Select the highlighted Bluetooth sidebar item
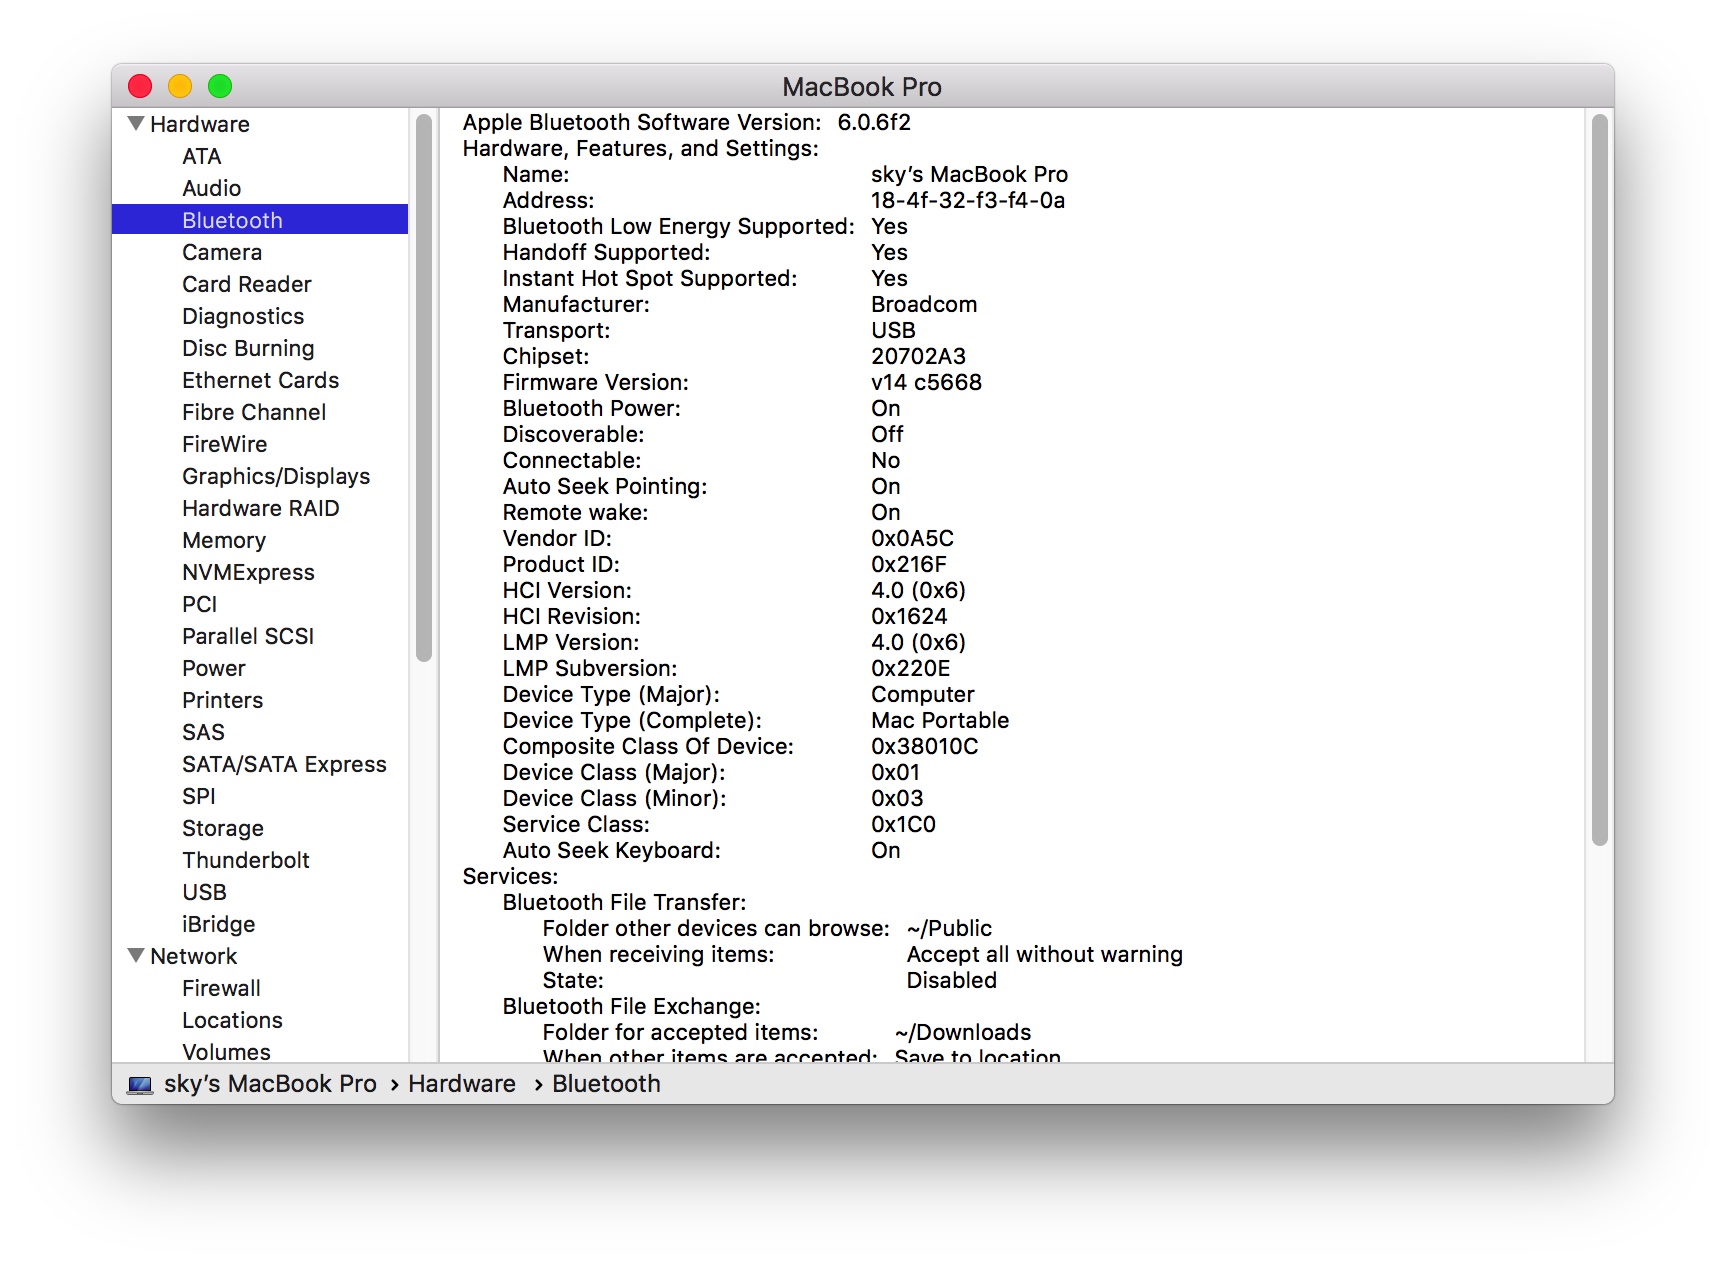Viewport: 1726px width, 1264px height. pos(260,220)
